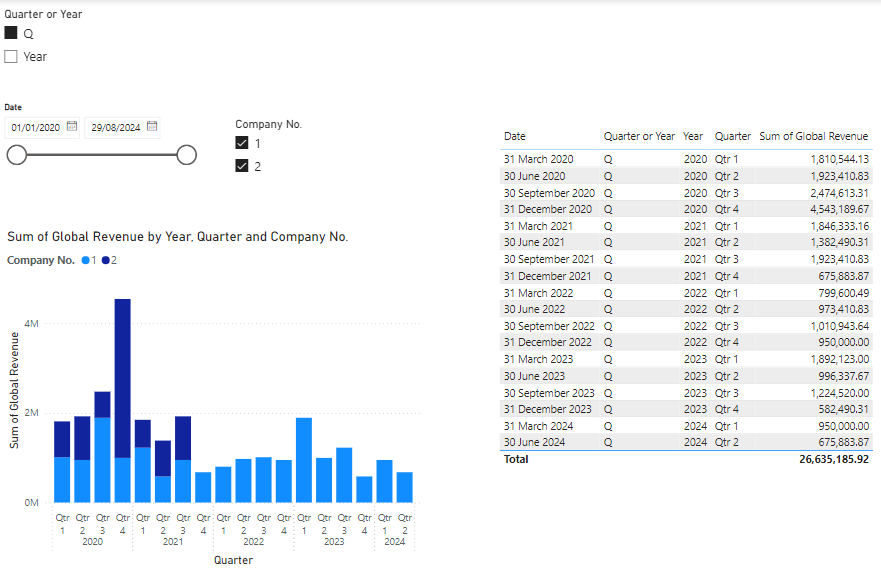Click the 31 March 2024 date cell
Image resolution: width=881 pixels, height=568 pixels.
point(538,426)
